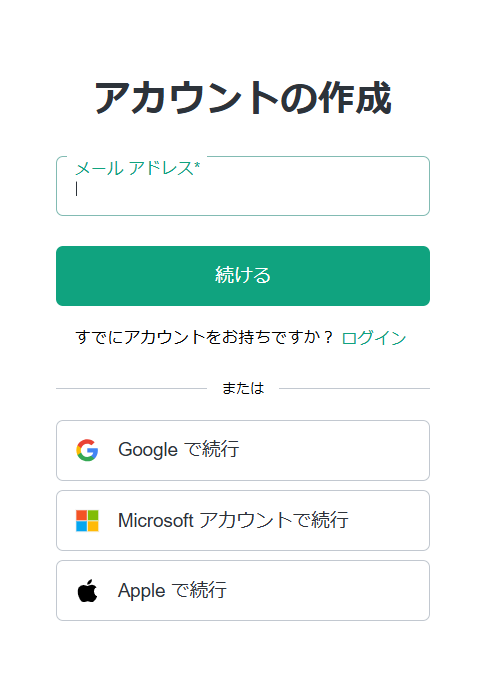
Task: Click the divider line left of または
Action: coord(132,389)
